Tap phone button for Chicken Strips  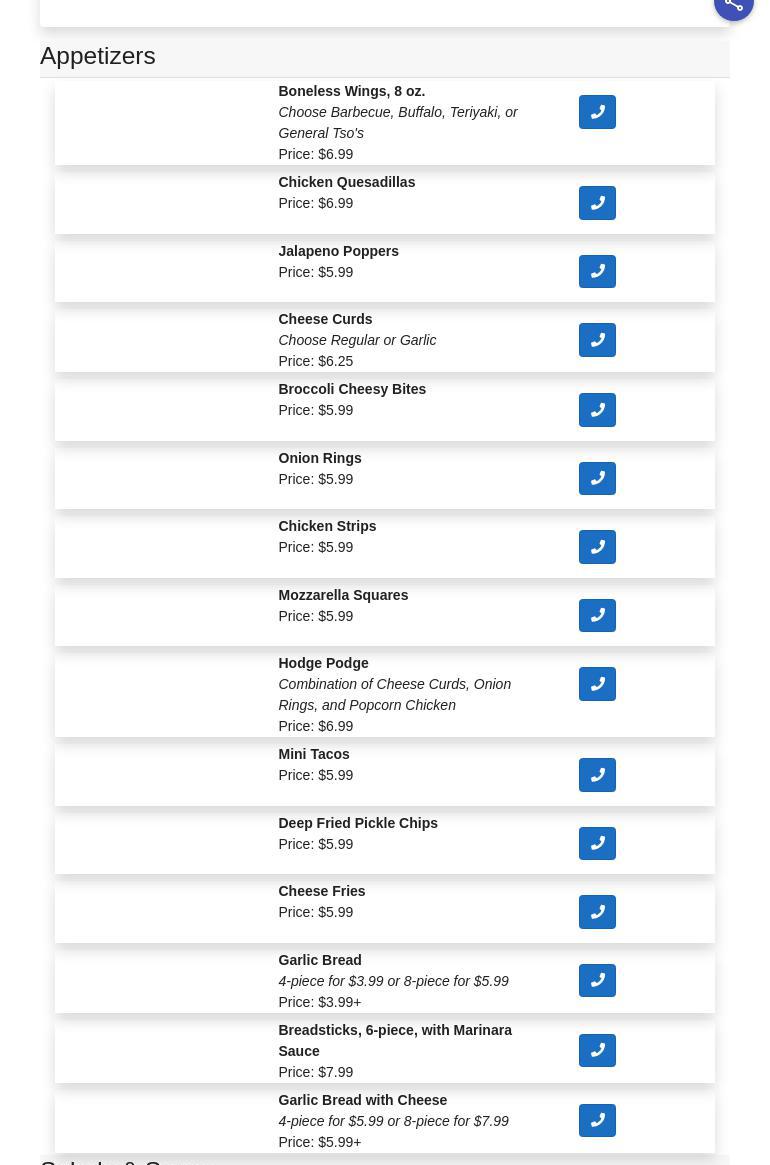pyautogui.click(x=597, y=547)
